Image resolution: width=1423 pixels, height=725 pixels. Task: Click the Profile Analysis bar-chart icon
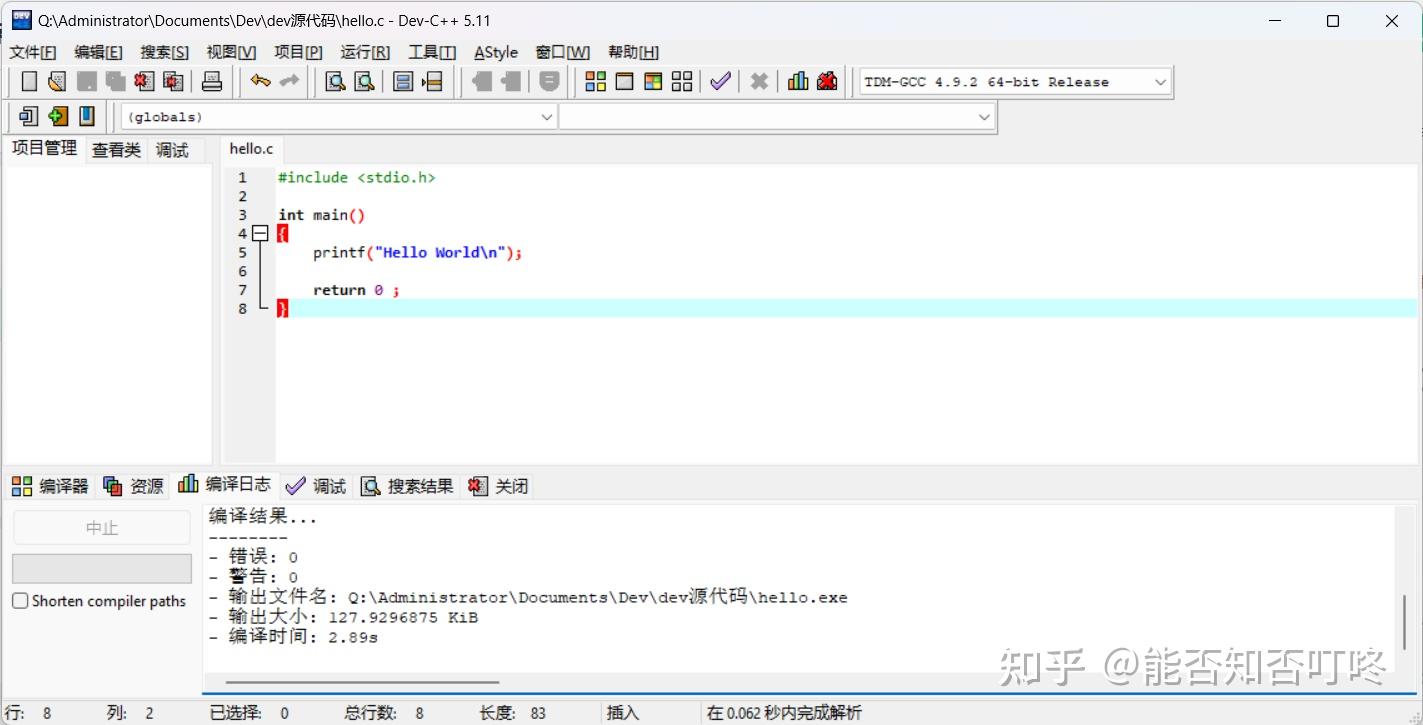796,81
